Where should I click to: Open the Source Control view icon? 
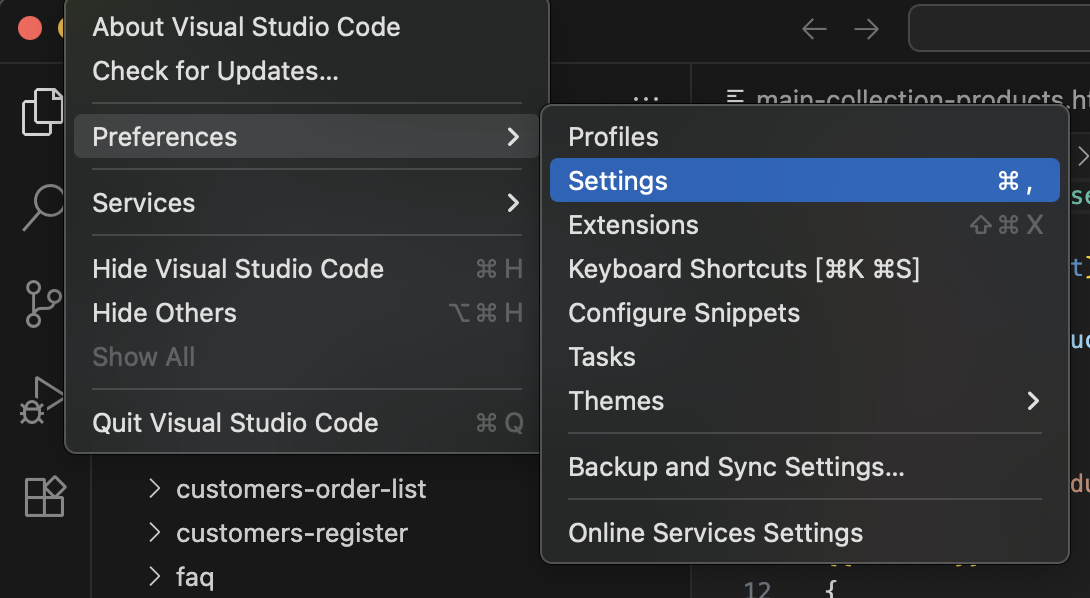coord(42,303)
